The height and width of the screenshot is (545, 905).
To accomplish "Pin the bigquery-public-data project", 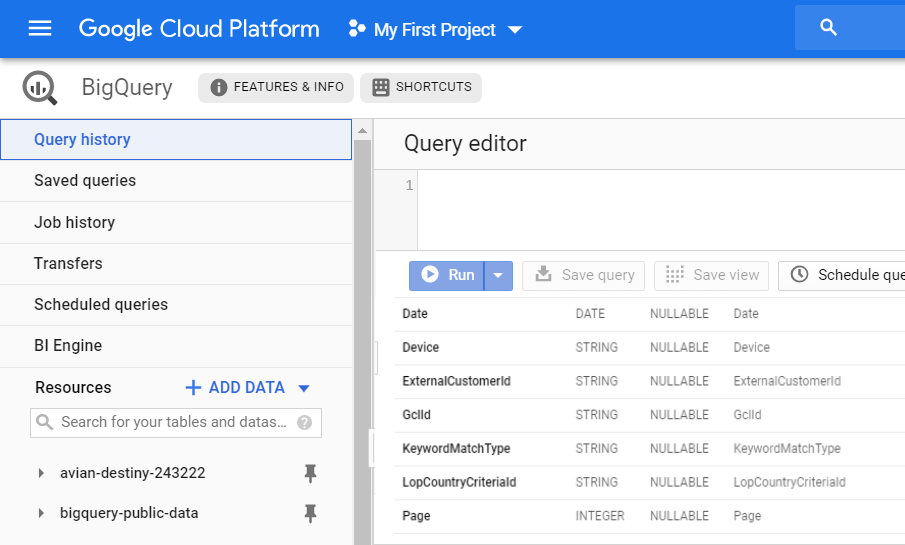I will pyautogui.click(x=310, y=514).
